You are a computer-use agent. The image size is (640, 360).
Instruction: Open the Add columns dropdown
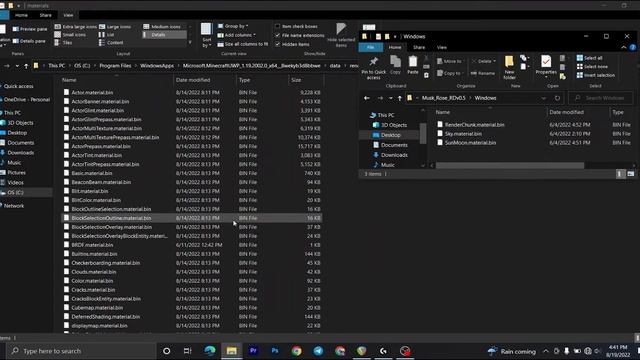237,35
